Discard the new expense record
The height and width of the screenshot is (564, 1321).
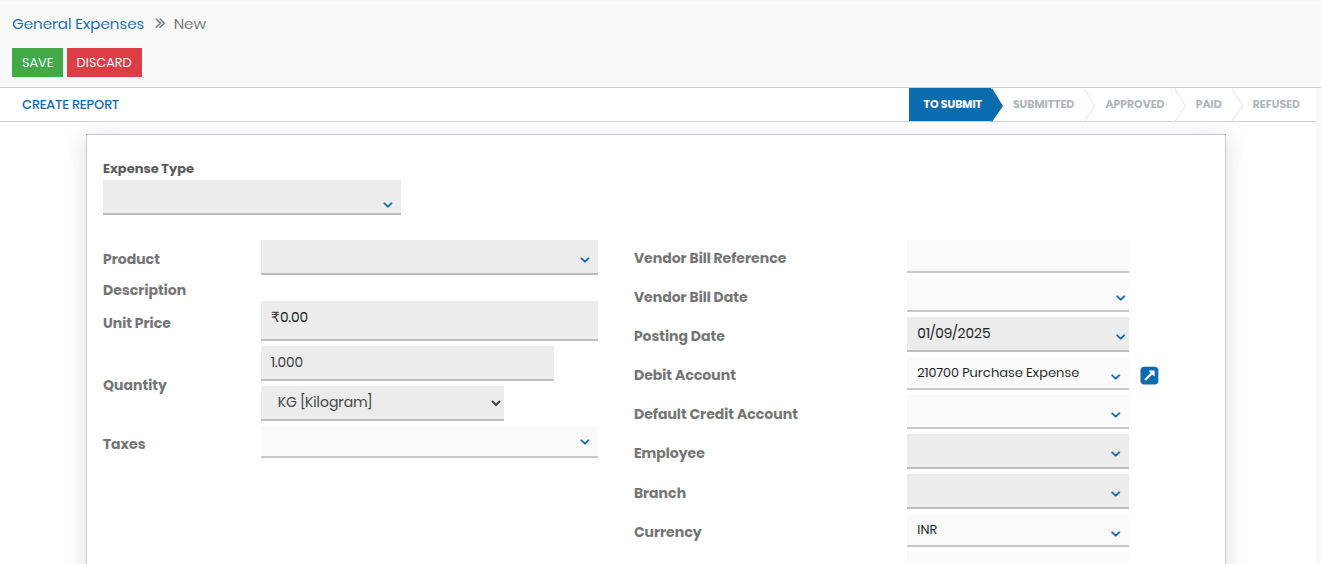(x=104, y=62)
